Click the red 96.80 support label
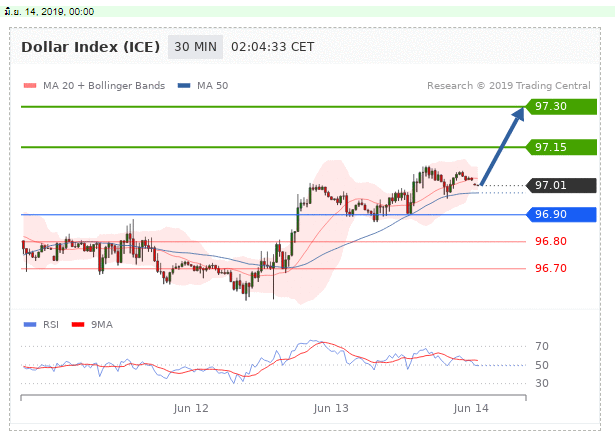This screenshot has width=615, height=444. tap(551, 241)
